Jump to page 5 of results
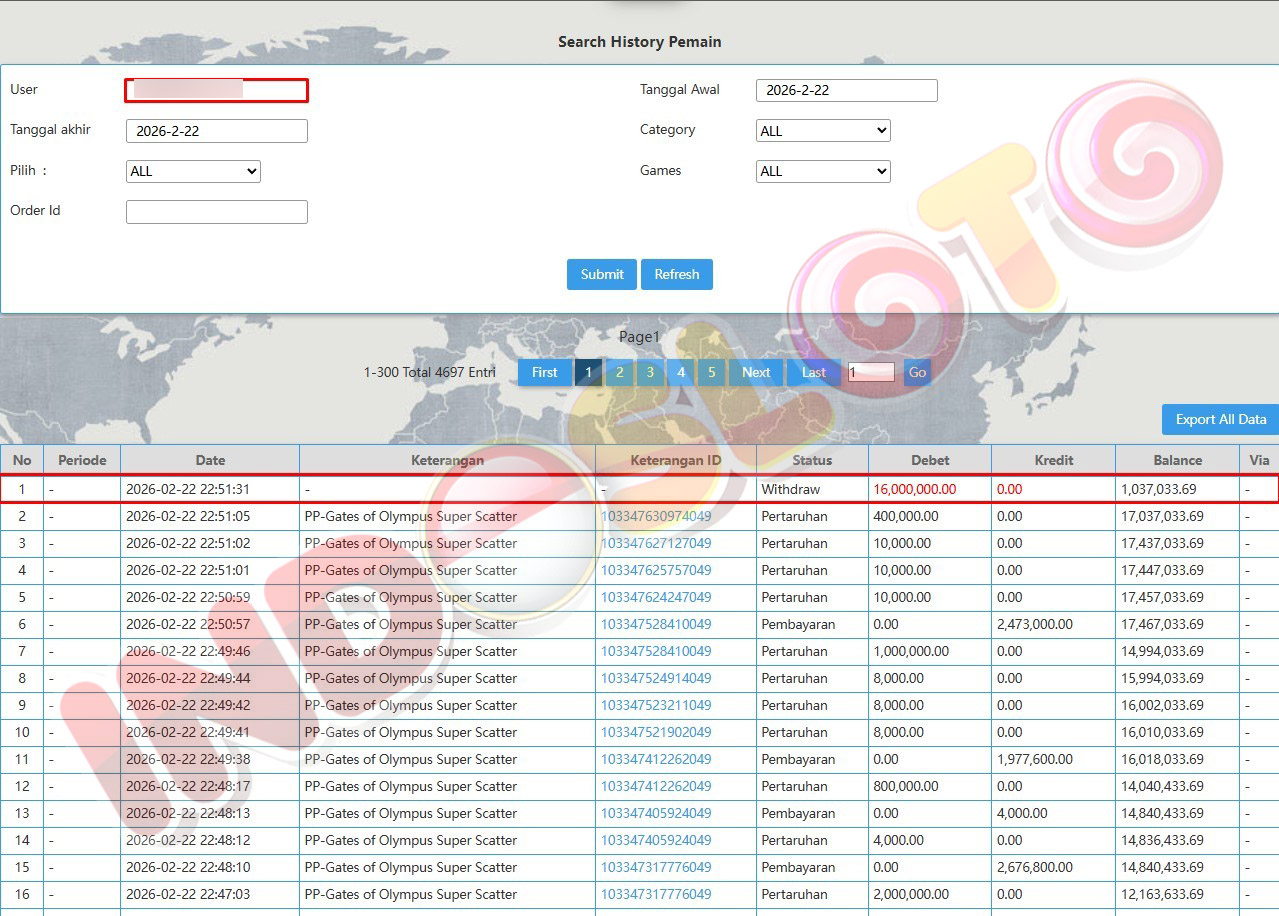1279x916 pixels. point(711,372)
